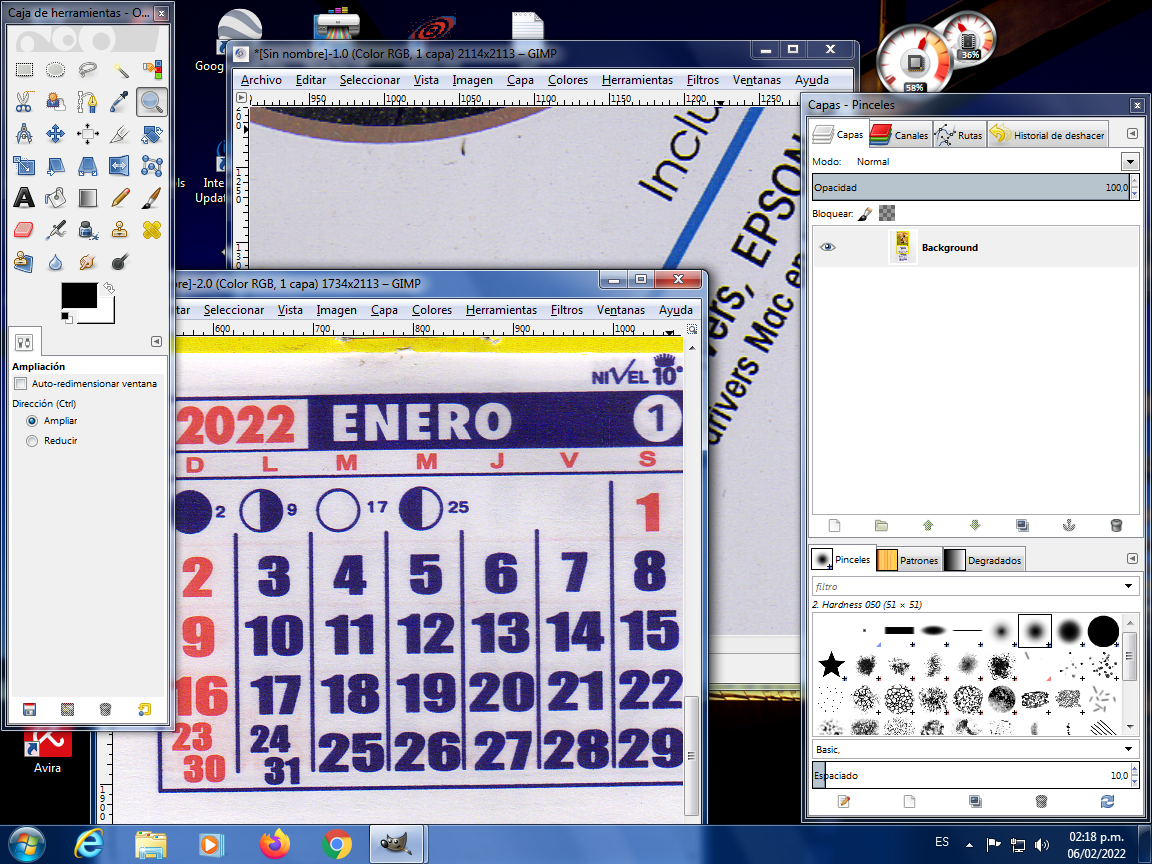Select the Align tool
The width and height of the screenshot is (1152, 864).
87,134
